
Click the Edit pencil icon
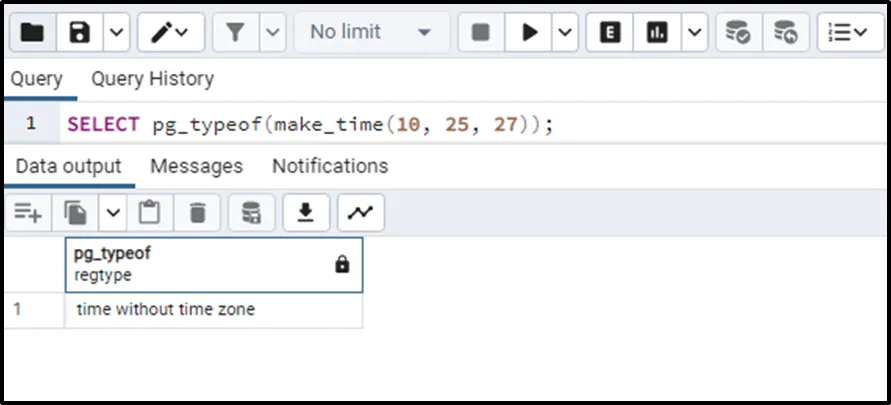tap(162, 33)
